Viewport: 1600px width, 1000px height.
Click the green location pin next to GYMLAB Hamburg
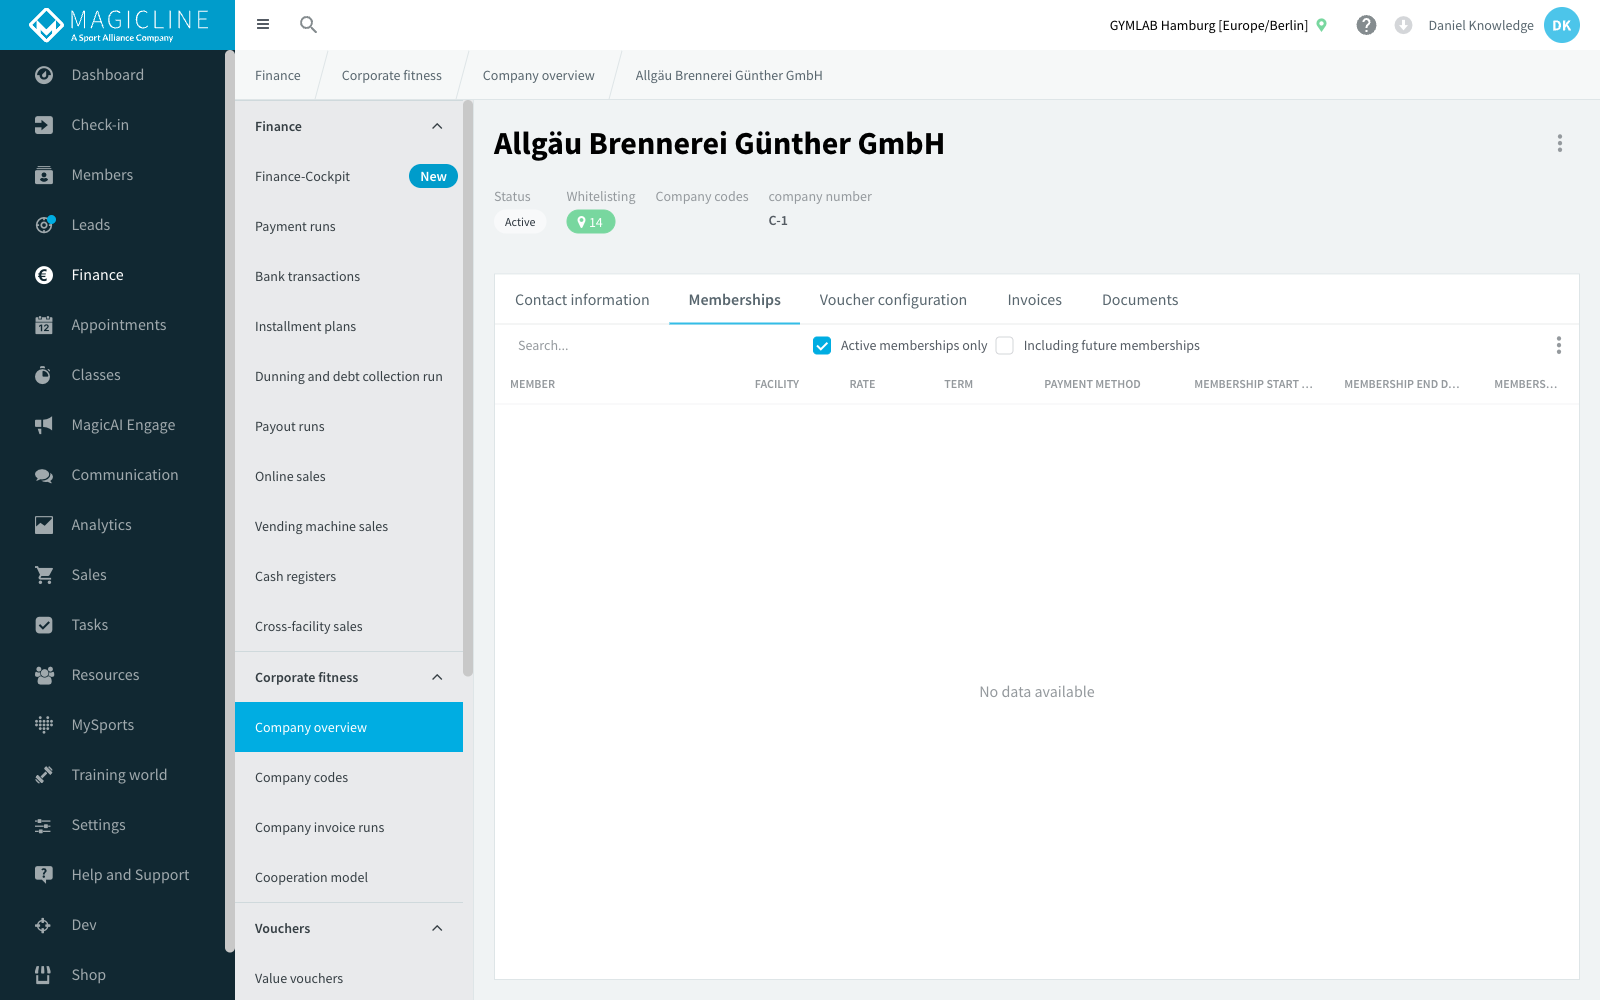1322,25
